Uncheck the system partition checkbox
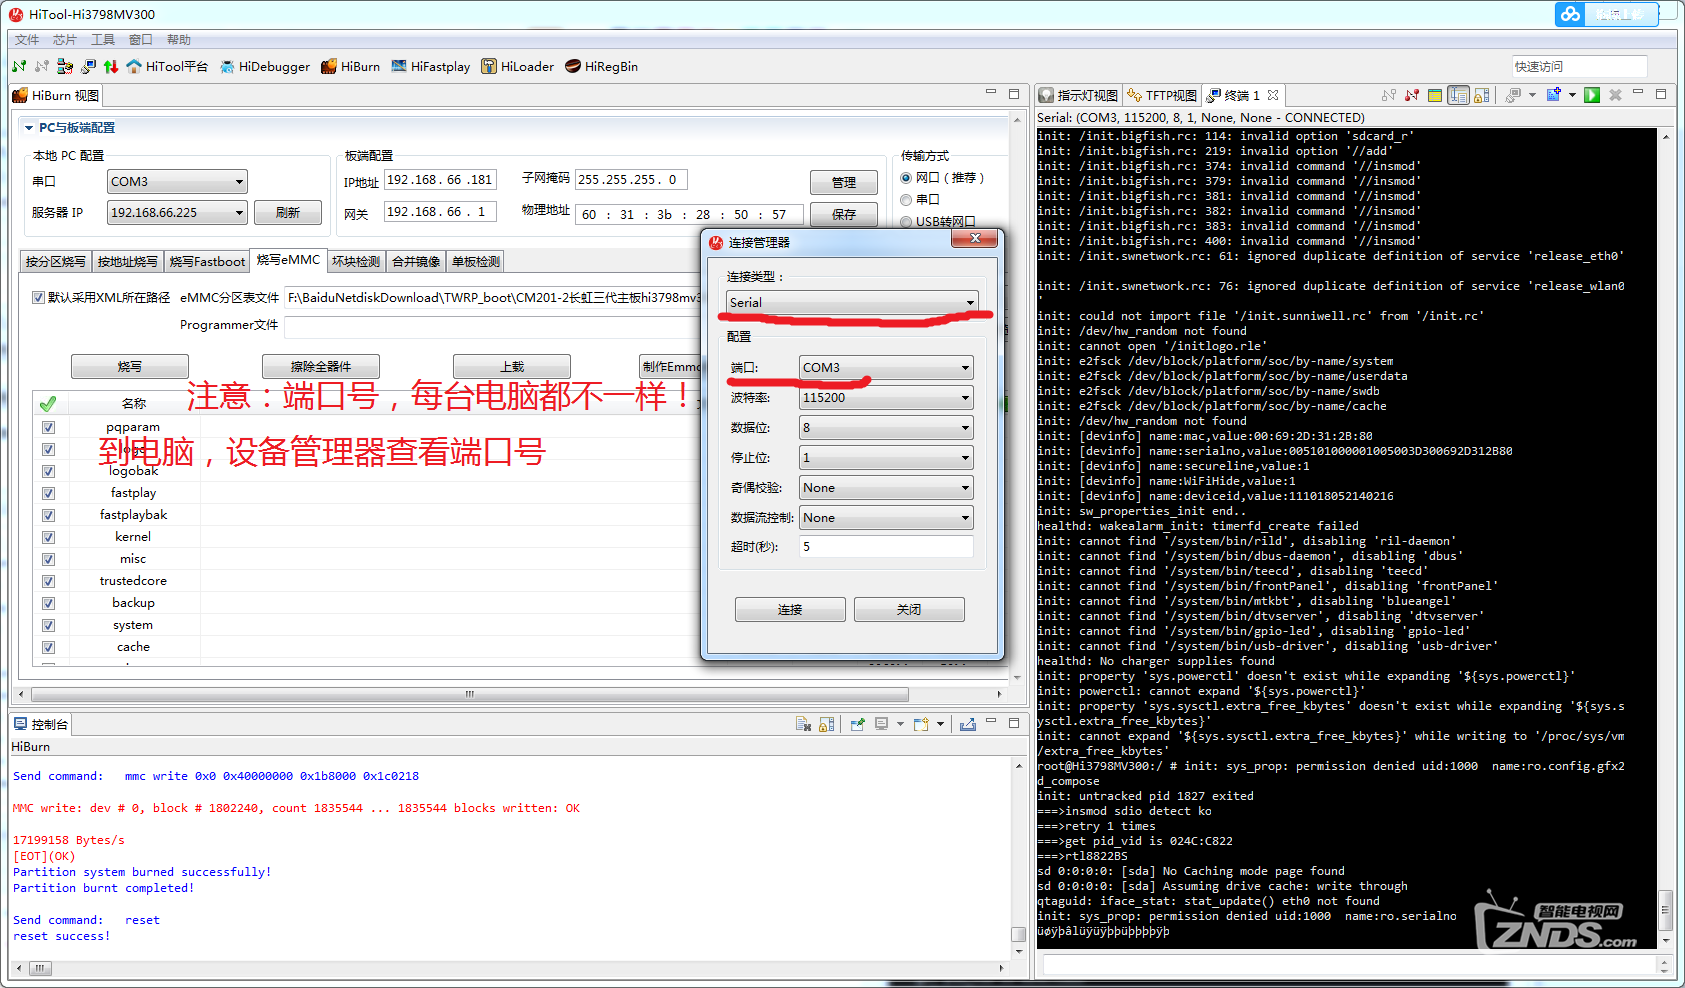The image size is (1685, 988). pyautogui.click(x=48, y=625)
